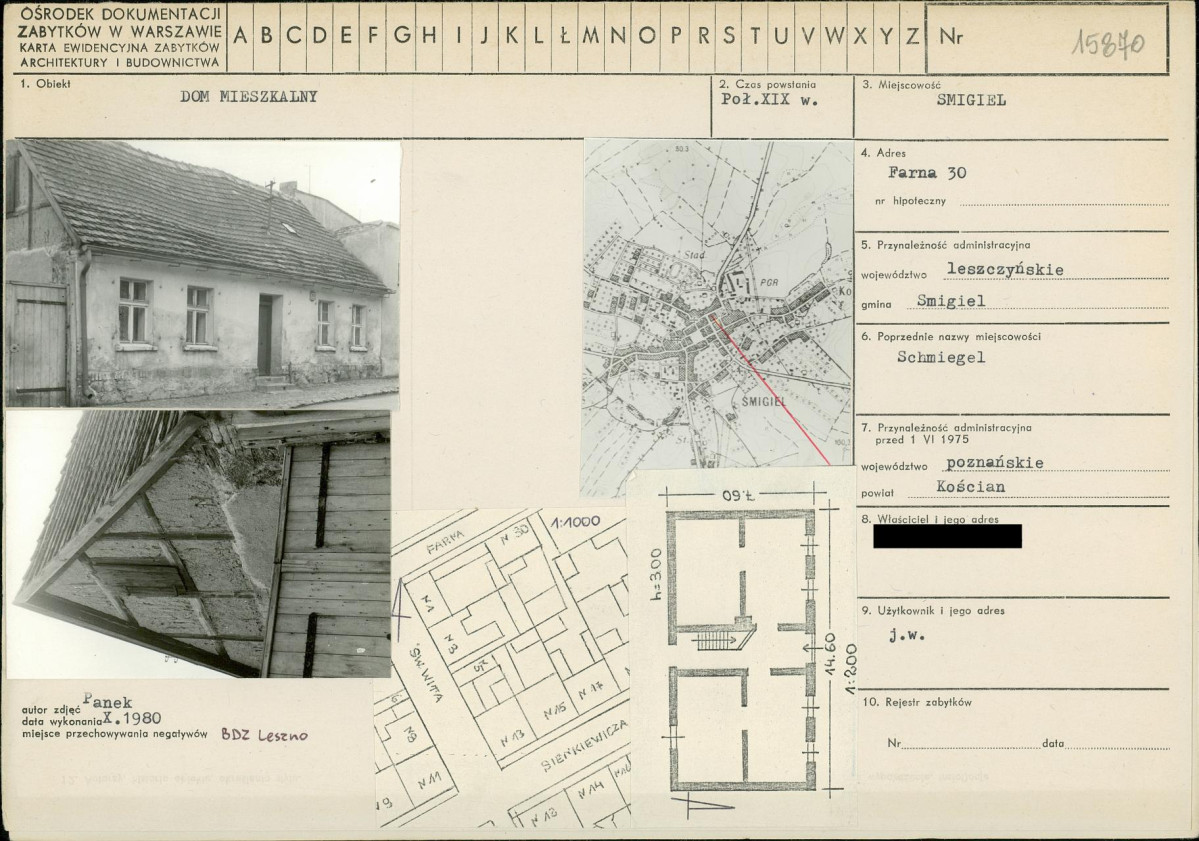Click the 1:1000 site plan drawing
The height and width of the screenshot is (841, 1199).
[503, 668]
